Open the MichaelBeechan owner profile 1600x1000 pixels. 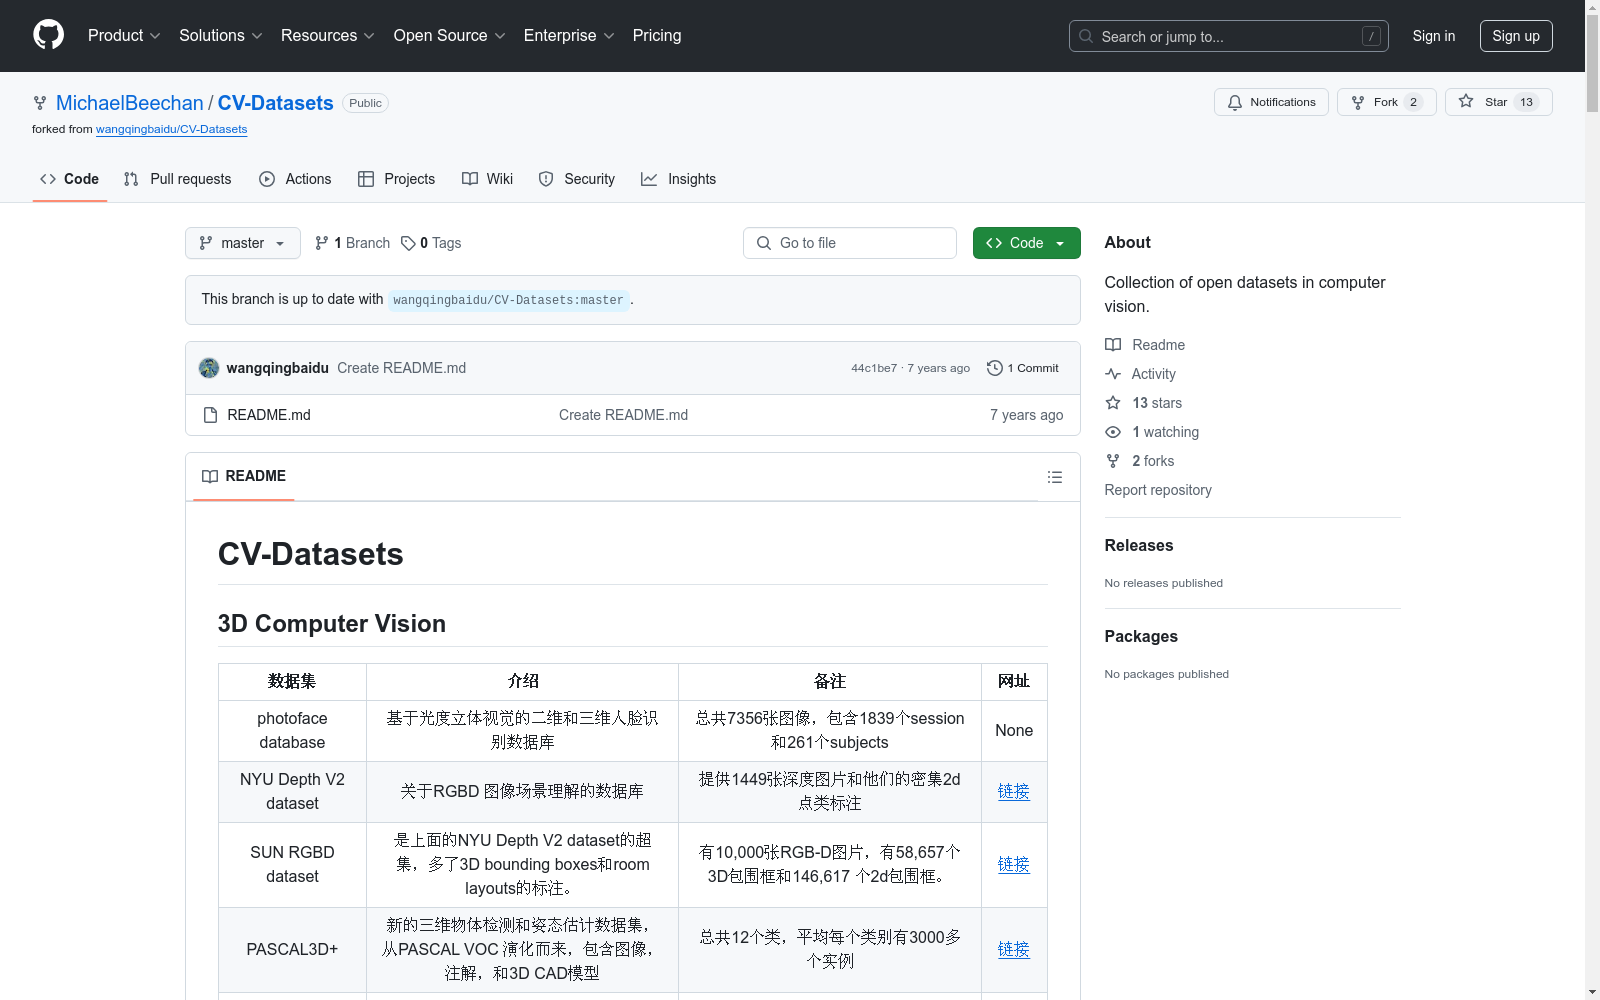point(130,103)
